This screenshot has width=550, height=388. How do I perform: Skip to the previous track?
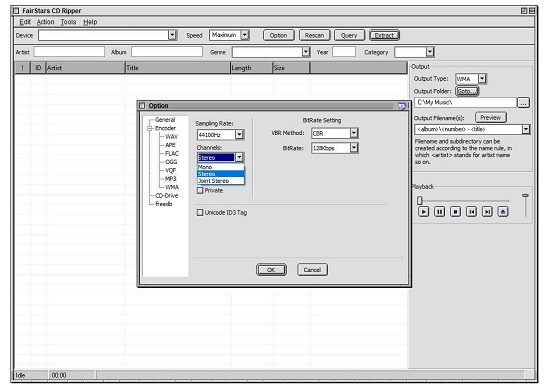pyautogui.click(x=471, y=212)
